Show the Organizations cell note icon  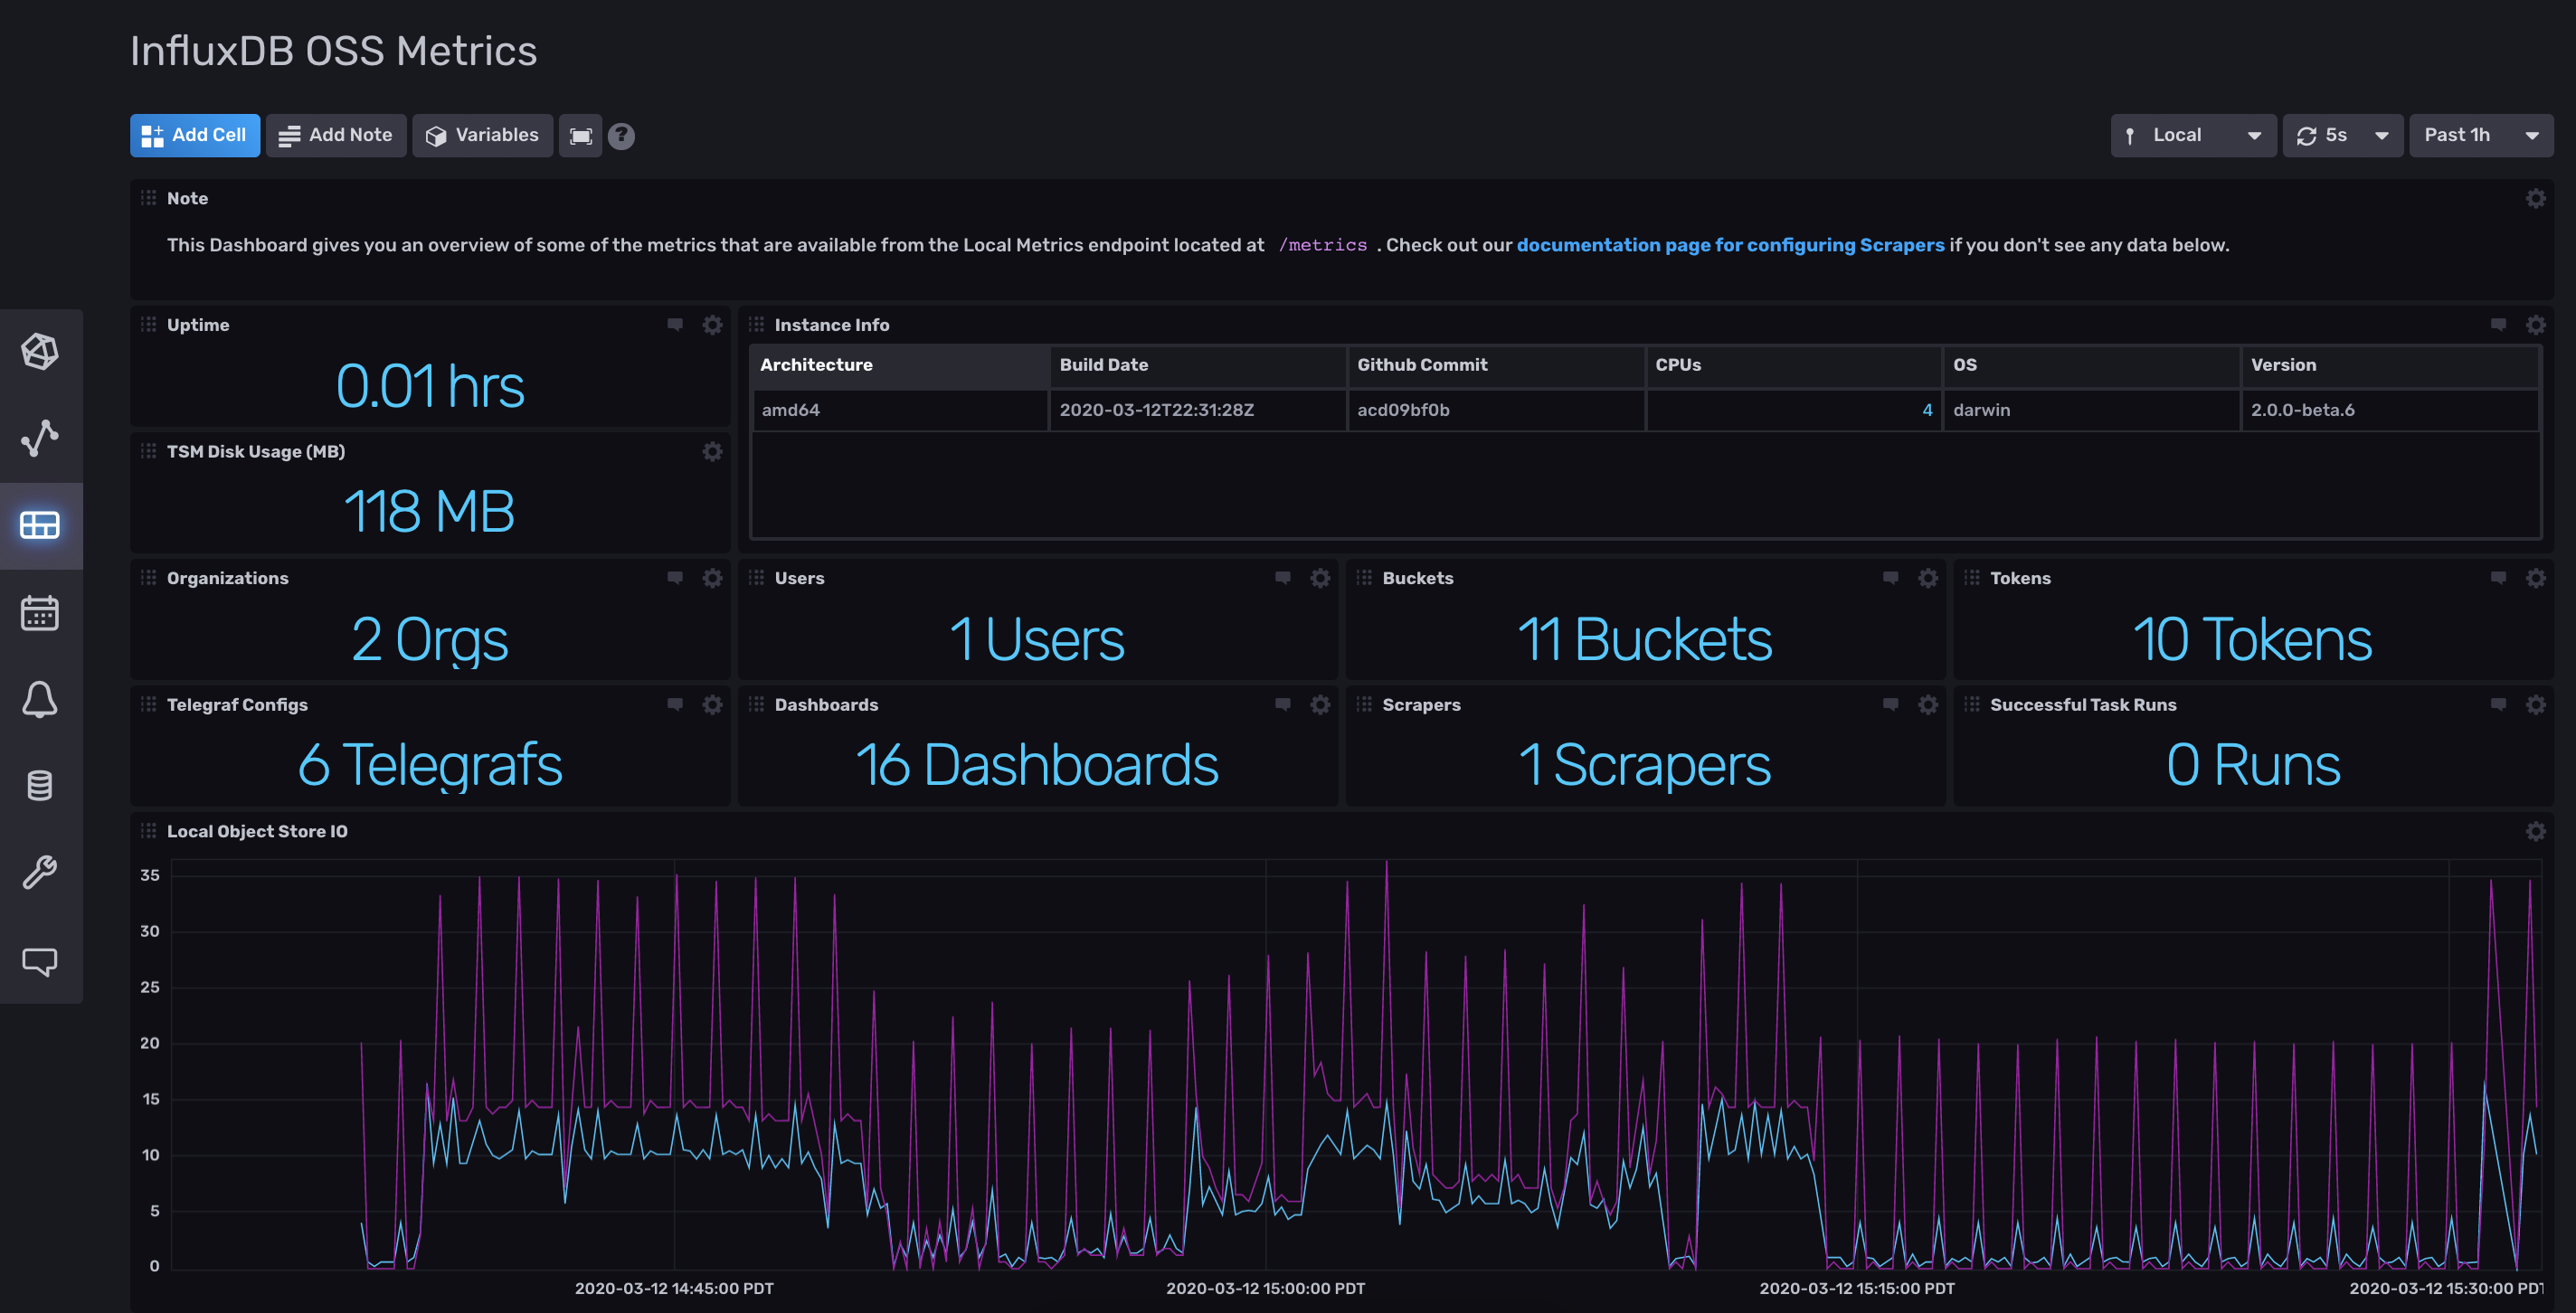(675, 578)
